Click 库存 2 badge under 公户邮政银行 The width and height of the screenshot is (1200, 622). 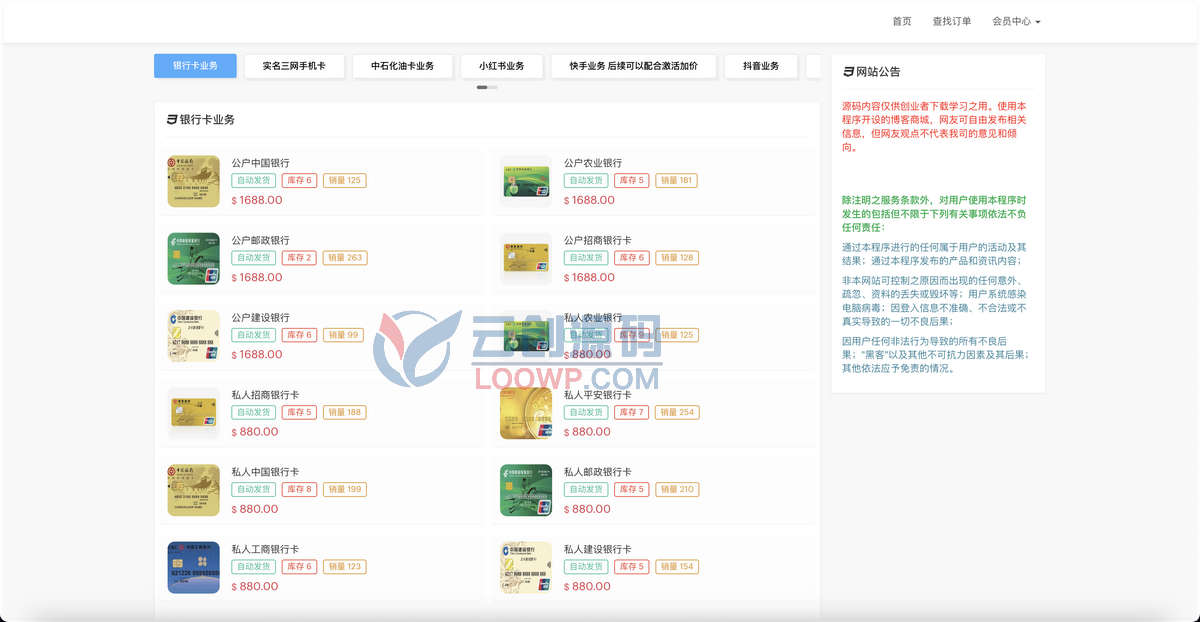(x=299, y=258)
